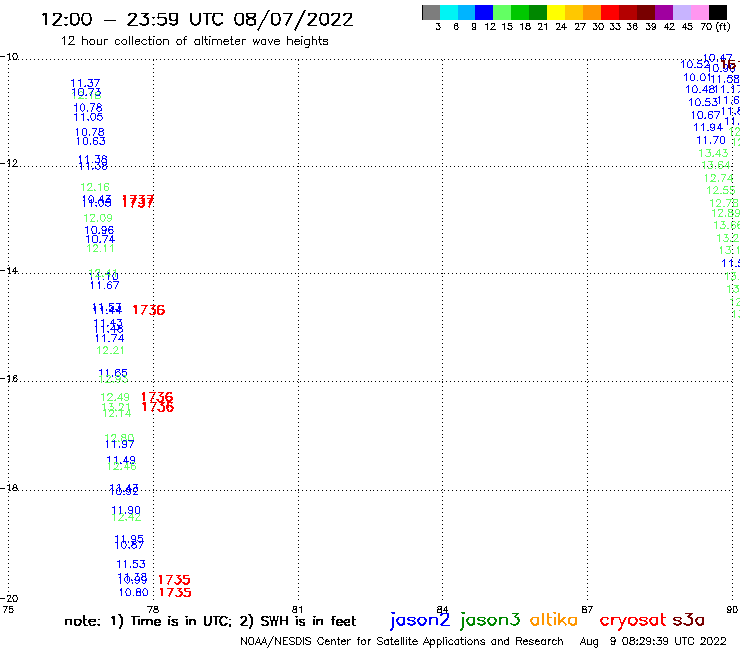The height and width of the screenshot is (650, 740).
Task: Click the longitude axis label 78
Action: 153,609
